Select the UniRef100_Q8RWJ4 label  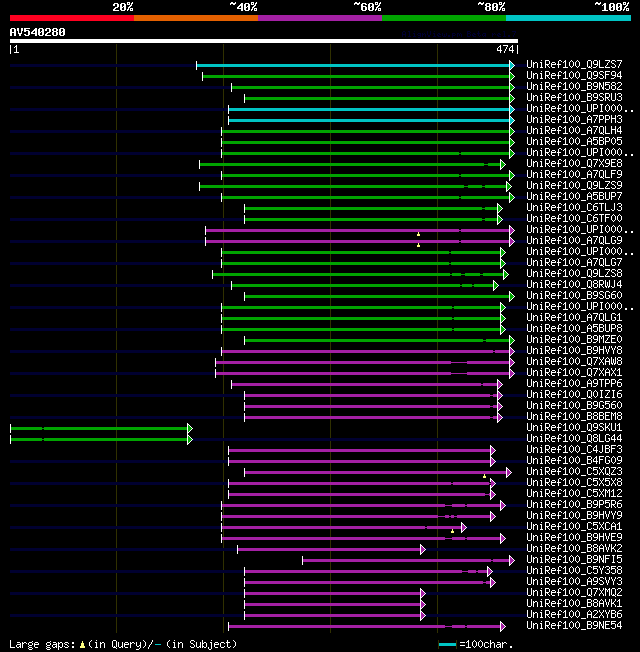(574, 285)
